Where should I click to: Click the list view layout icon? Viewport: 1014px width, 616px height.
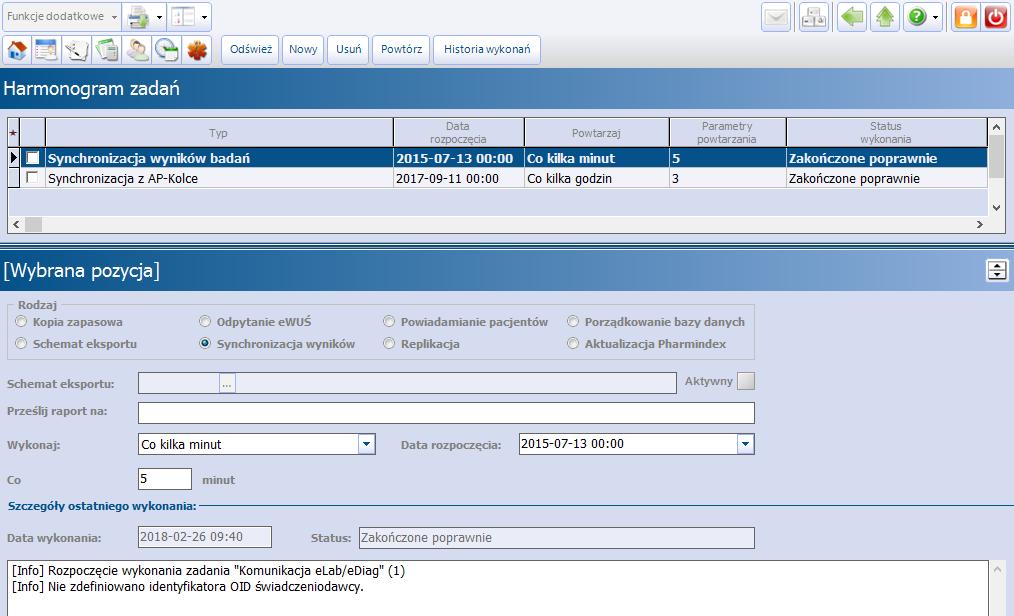[x=183, y=17]
